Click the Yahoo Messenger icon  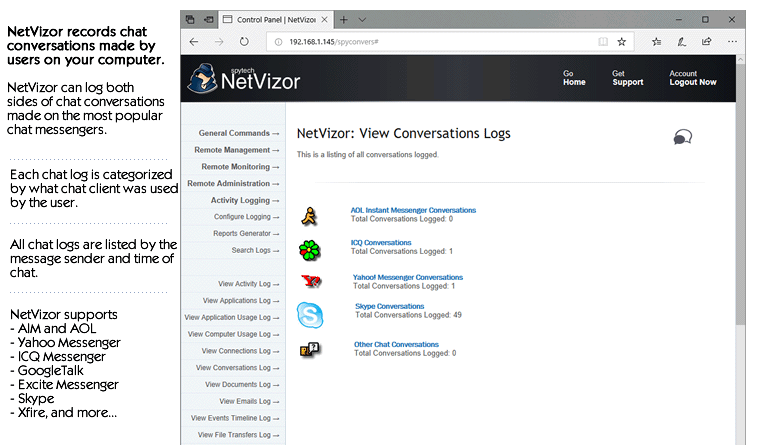coord(311,280)
